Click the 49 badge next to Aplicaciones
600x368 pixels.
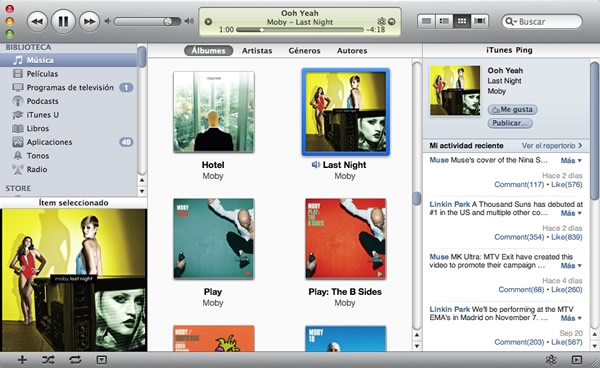click(x=126, y=142)
